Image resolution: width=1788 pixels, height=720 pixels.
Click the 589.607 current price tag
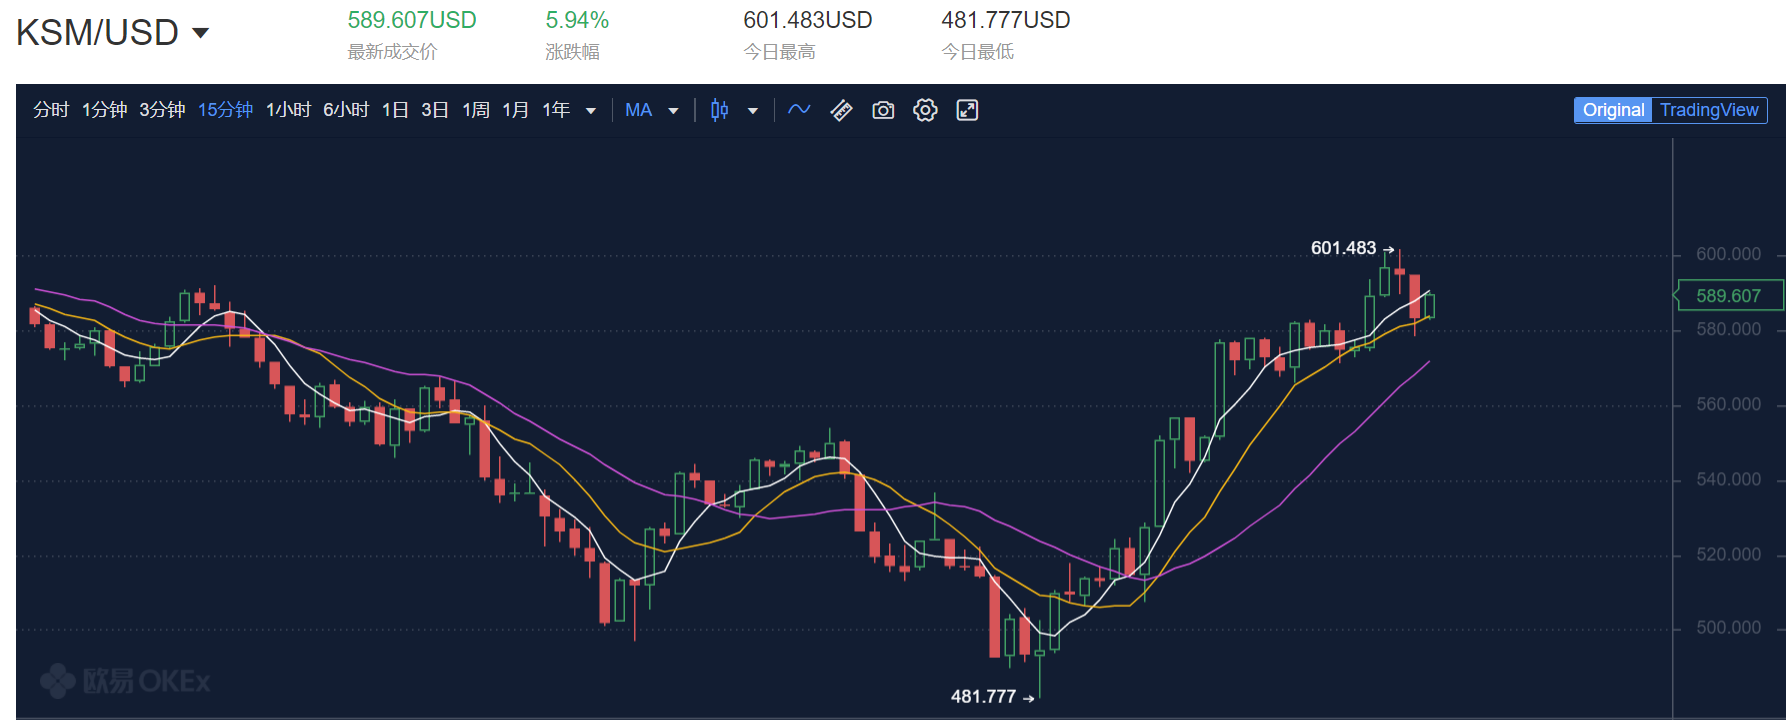click(1728, 296)
